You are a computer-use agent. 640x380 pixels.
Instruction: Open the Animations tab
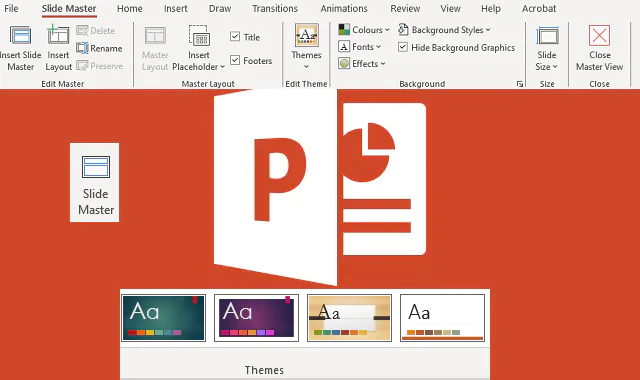[x=344, y=9]
